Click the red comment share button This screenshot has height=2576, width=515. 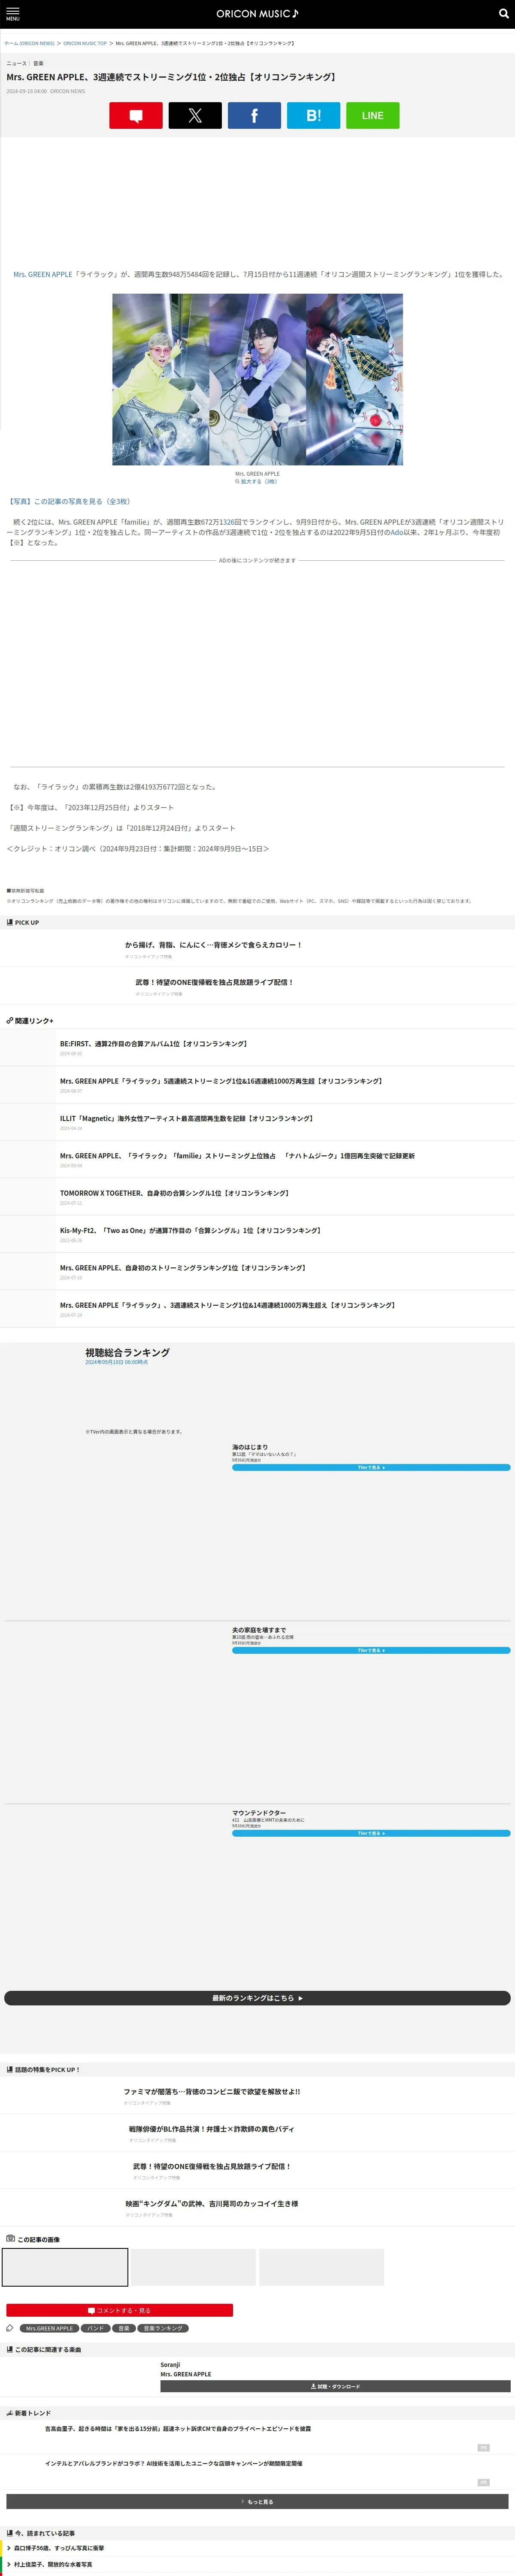click(x=136, y=116)
